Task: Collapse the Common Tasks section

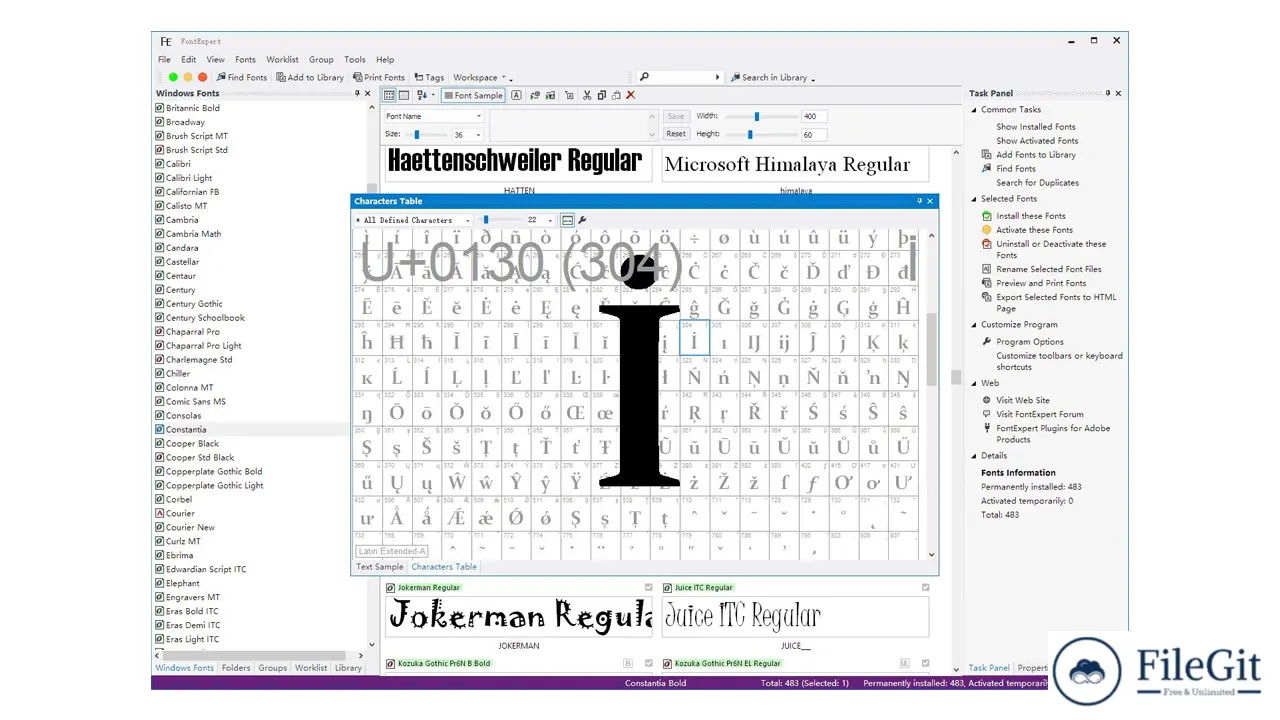Action: (x=975, y=110)
